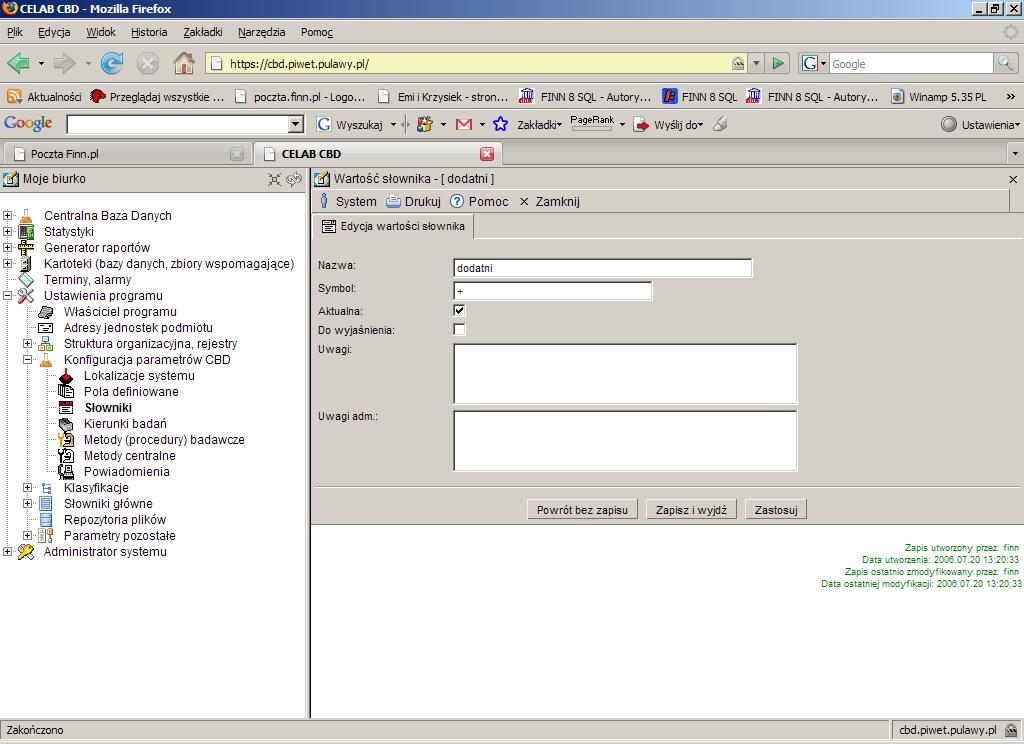Image resolution: width=1024 pixels, height=744 pixels.
Task: Open the address bar history dropdown
Action: click(756, 63)
